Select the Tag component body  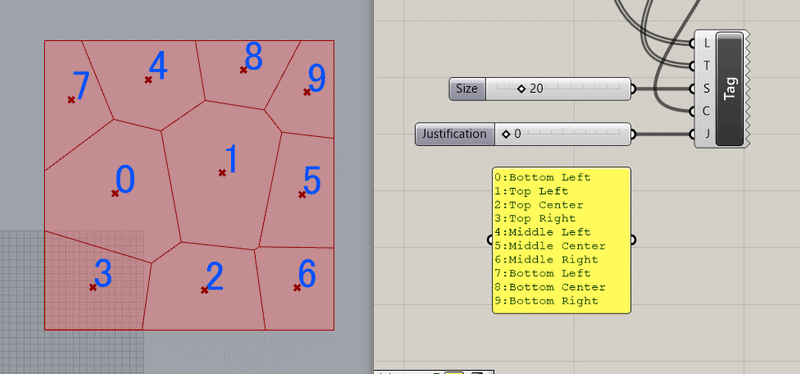coord(730,89)
